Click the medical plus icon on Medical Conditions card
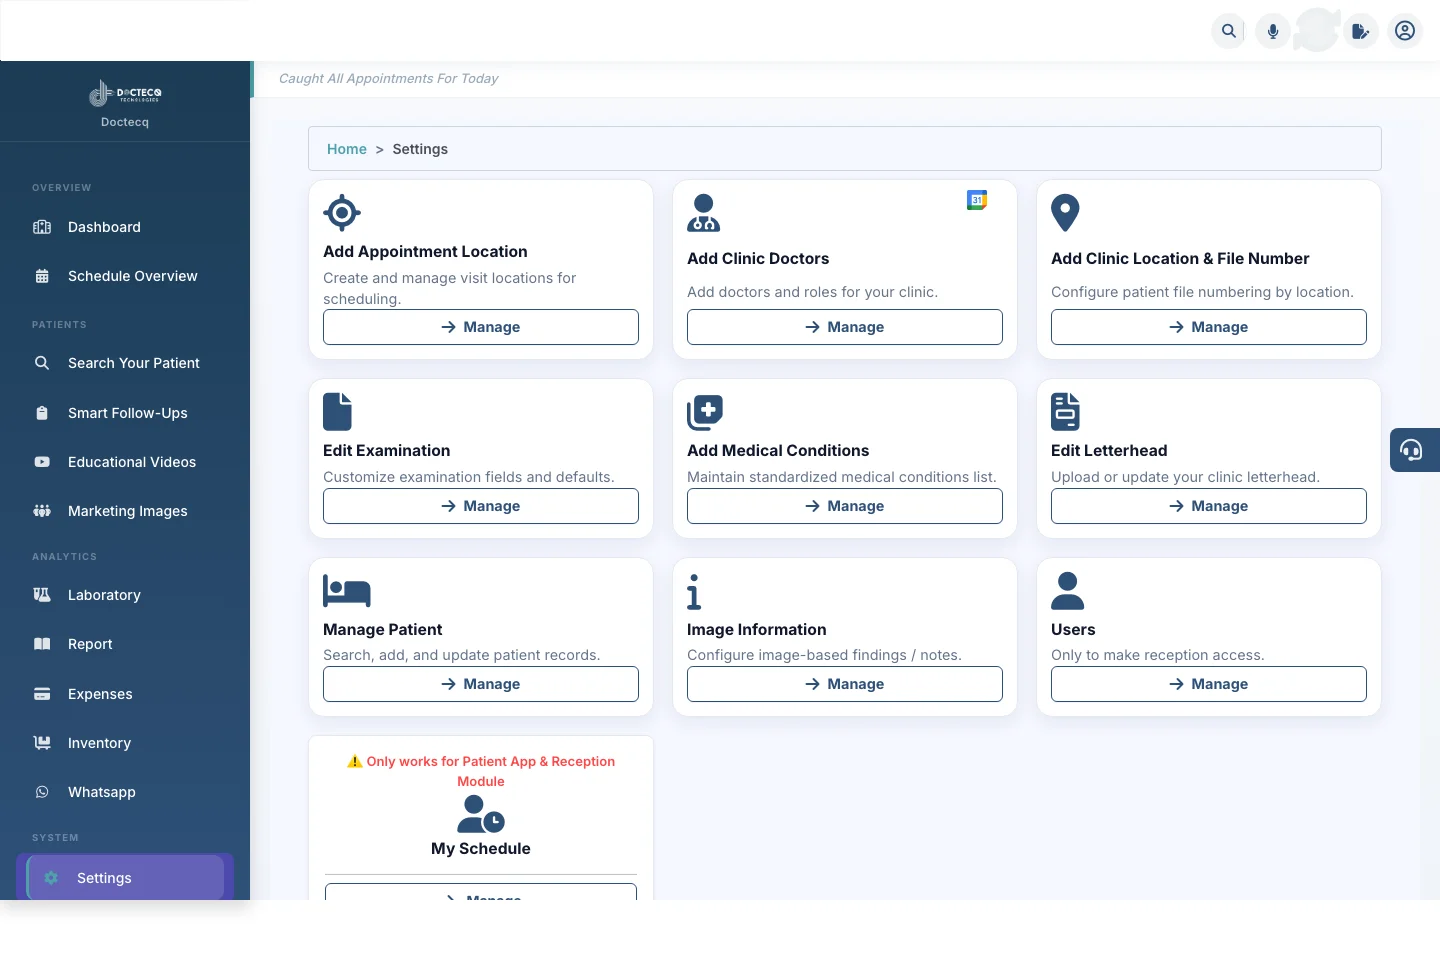 705,412
